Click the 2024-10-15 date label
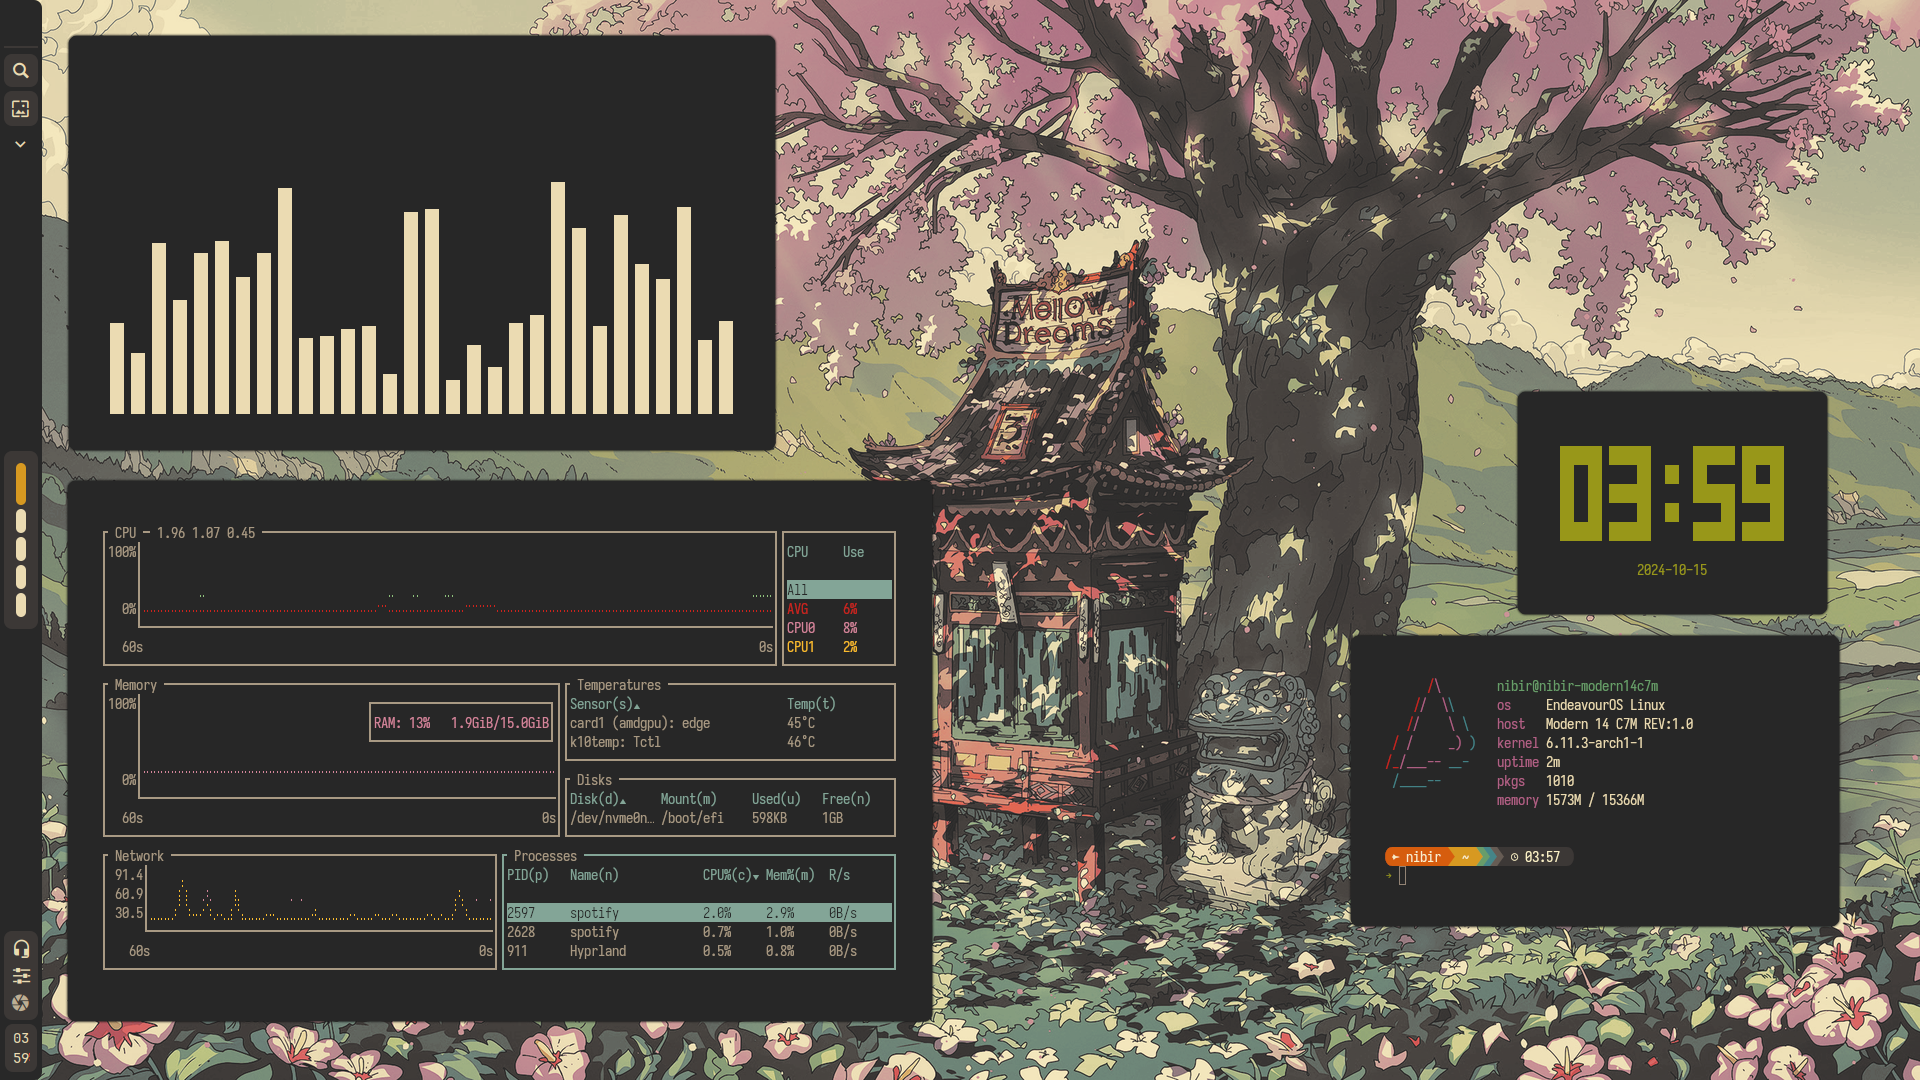 pos(1672,570)
